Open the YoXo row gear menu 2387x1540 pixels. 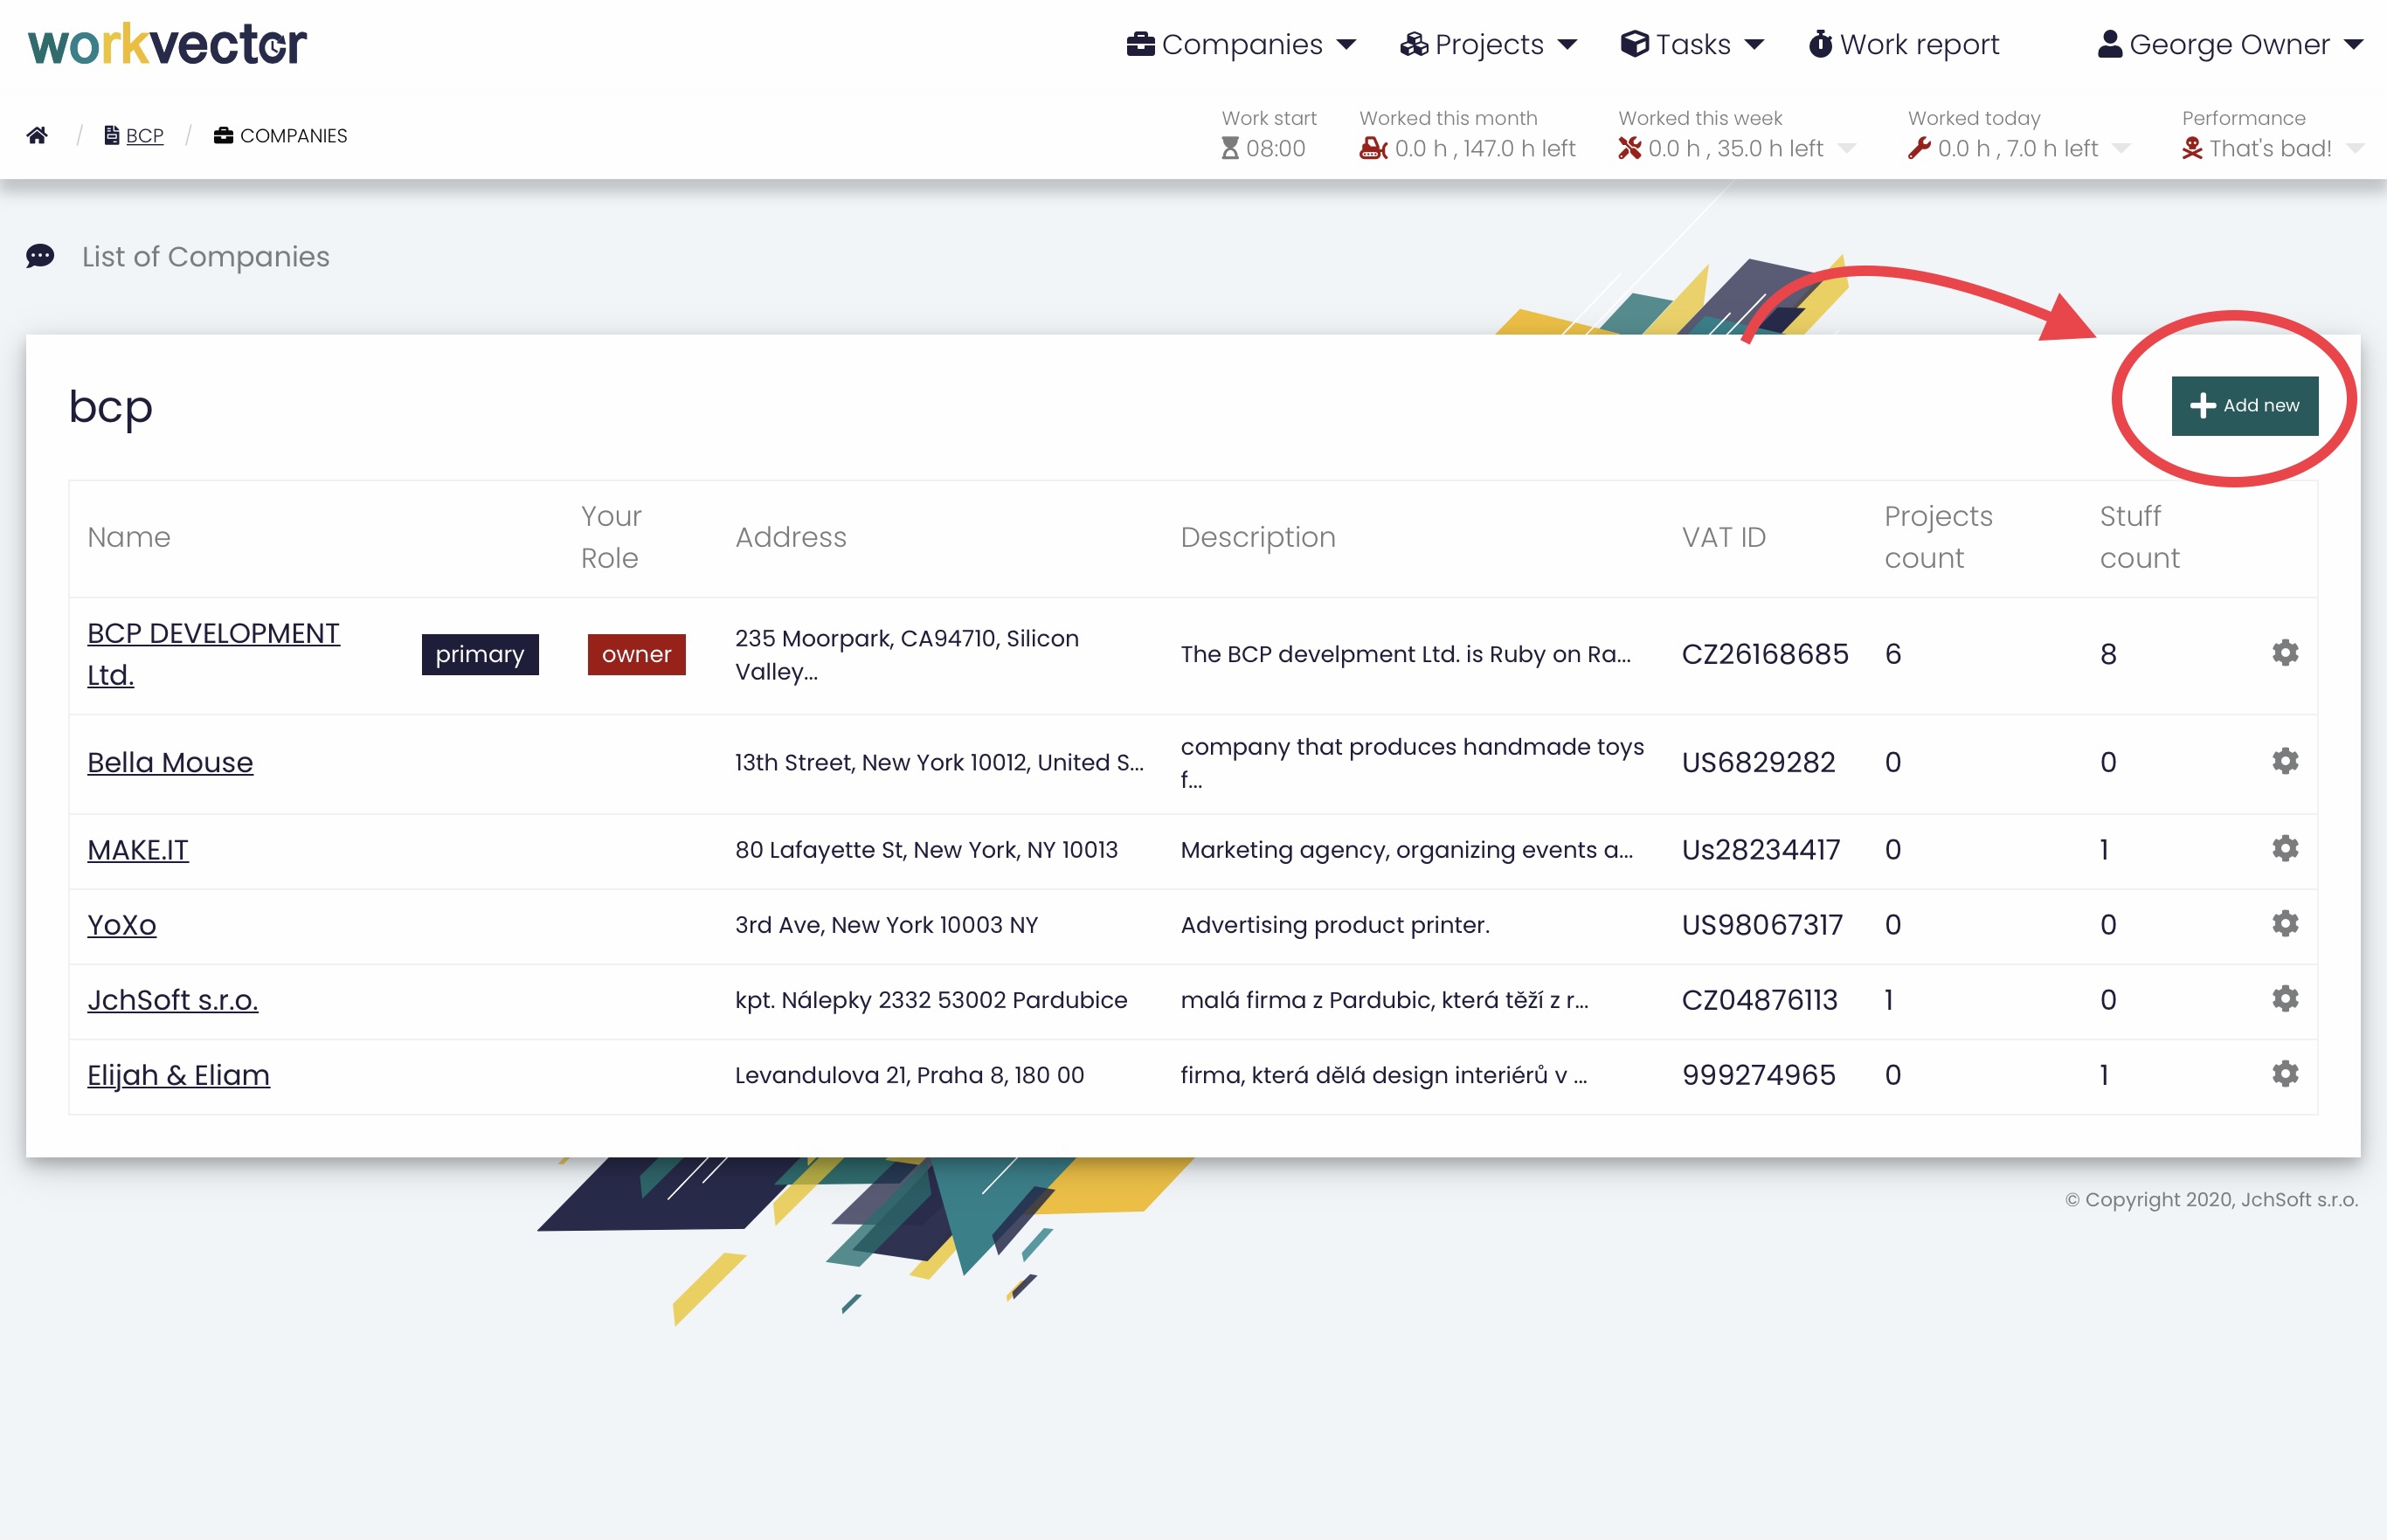click(2284, 923)
